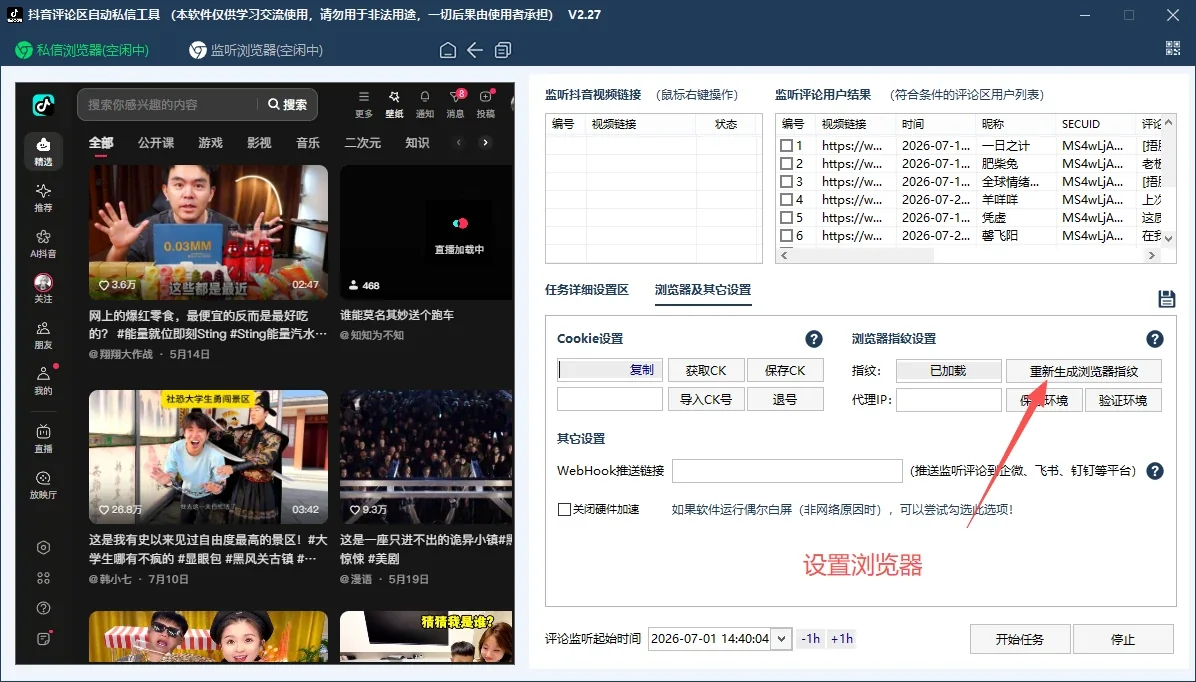Click the 导入CK号 button
Screen dimensions: 1196x682
coord(706,399)
